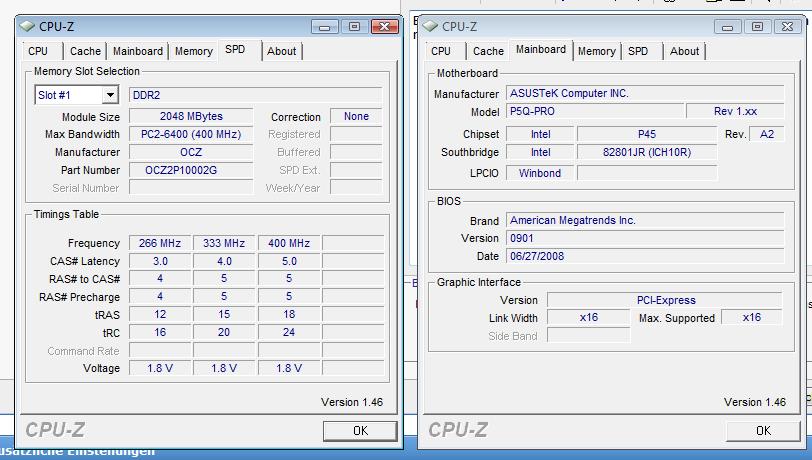This screenshot has height=460, width=812.
Task: Close the left CPU-Z window
Action: [x=385, y=26]
